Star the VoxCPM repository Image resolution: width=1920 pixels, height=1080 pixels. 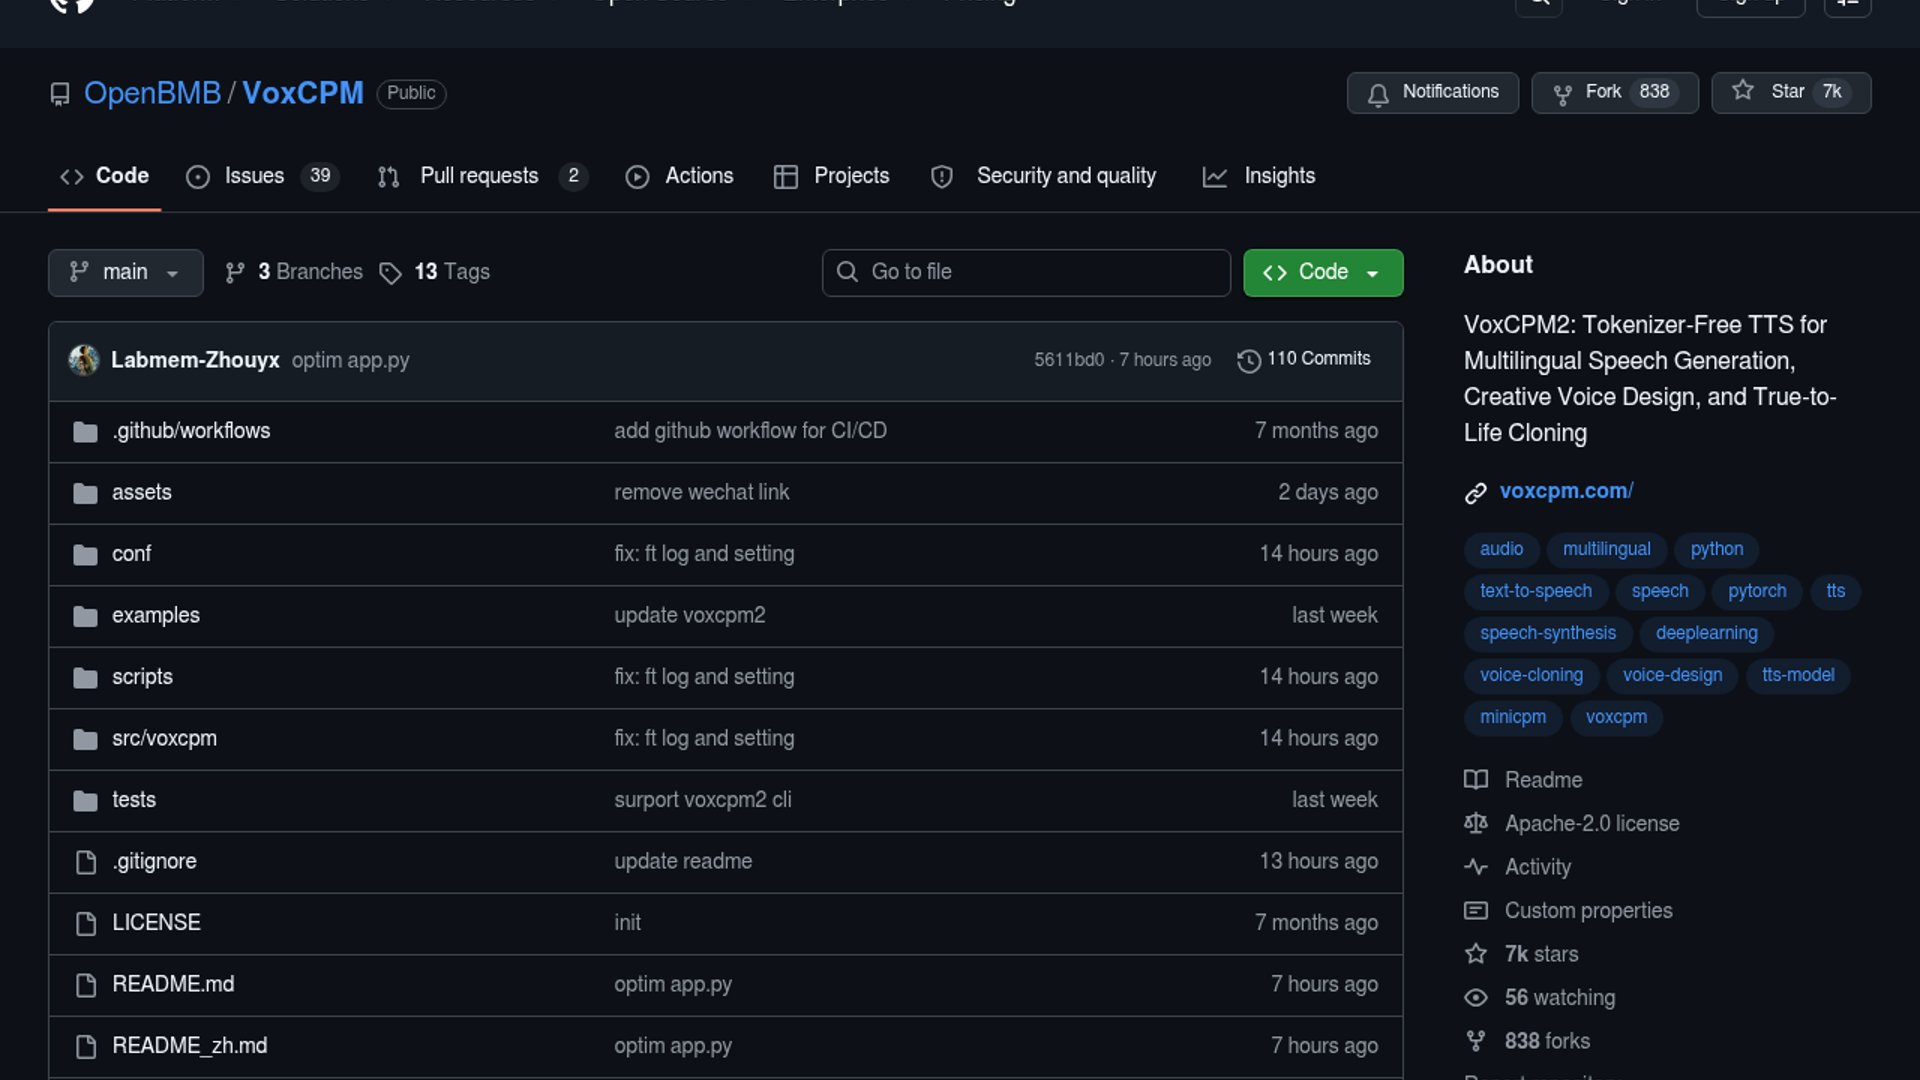click(1790, 92)
